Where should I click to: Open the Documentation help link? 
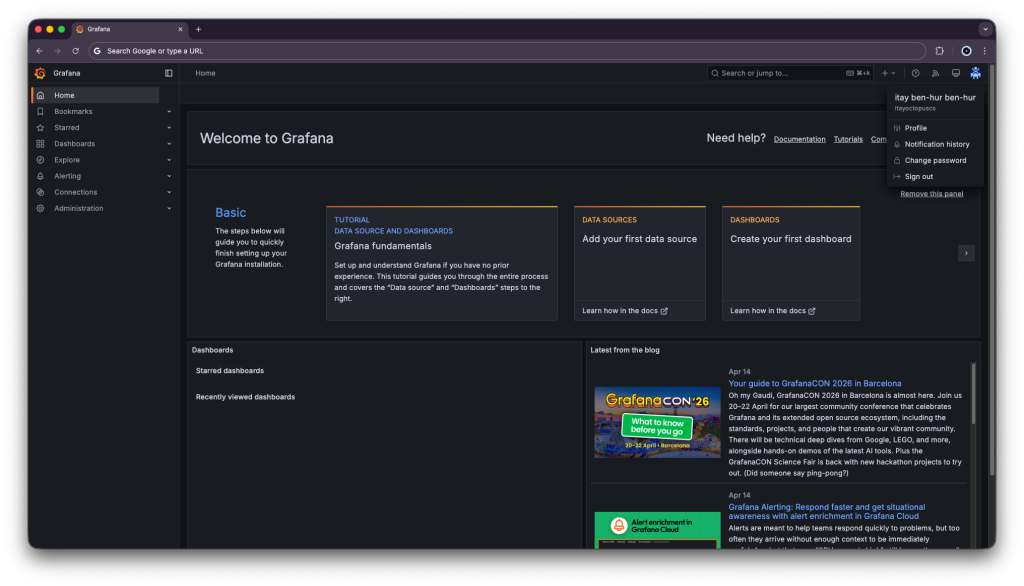coord(799,139)
